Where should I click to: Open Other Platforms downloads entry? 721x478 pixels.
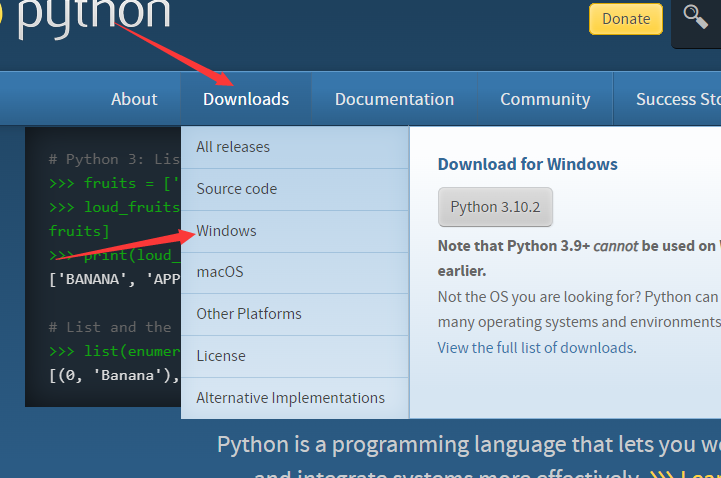click(249, 314)
